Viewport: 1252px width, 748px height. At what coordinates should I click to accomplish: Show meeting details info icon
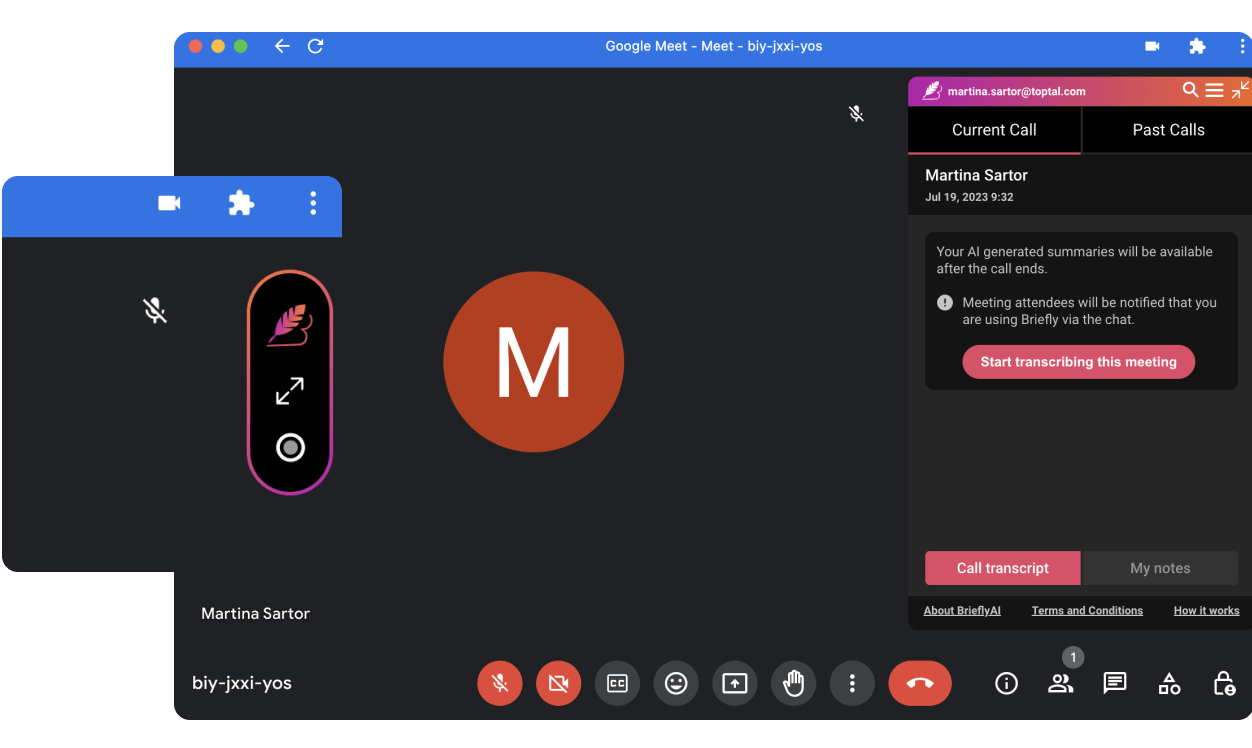click(1007, 684)
